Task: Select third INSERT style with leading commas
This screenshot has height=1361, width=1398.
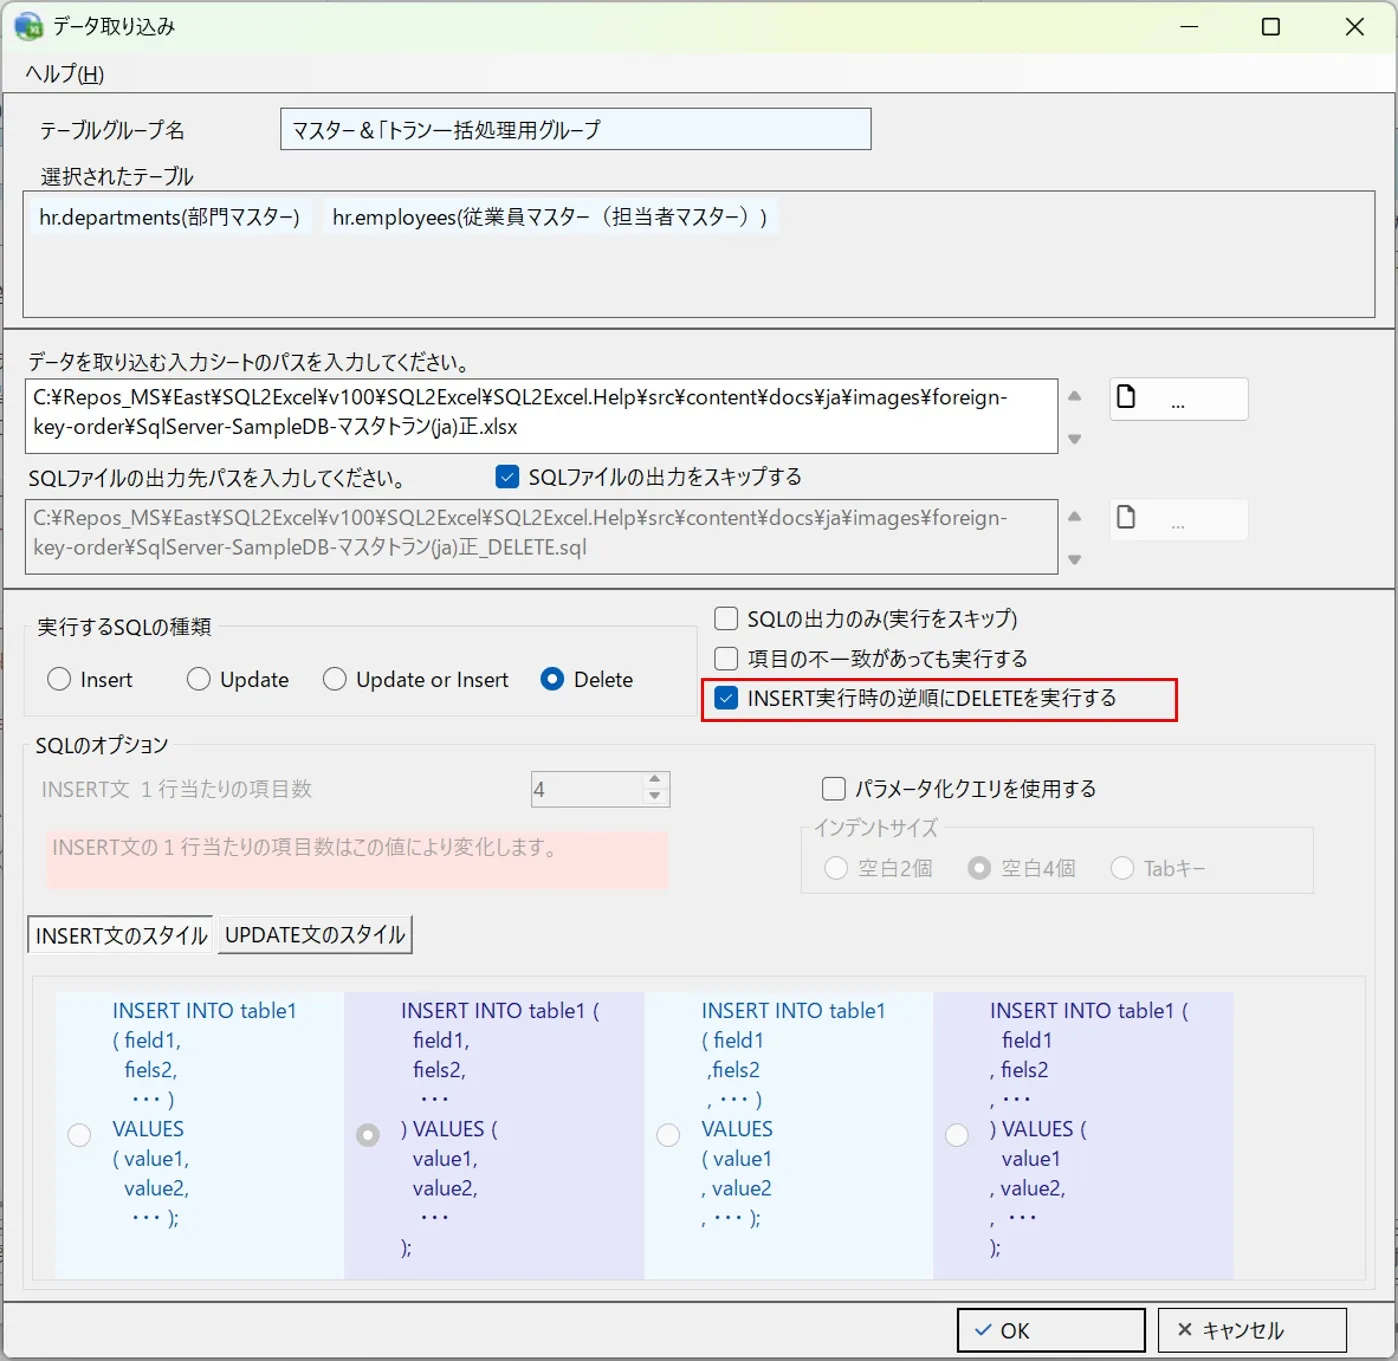Action: click(x=668, y=1135)
